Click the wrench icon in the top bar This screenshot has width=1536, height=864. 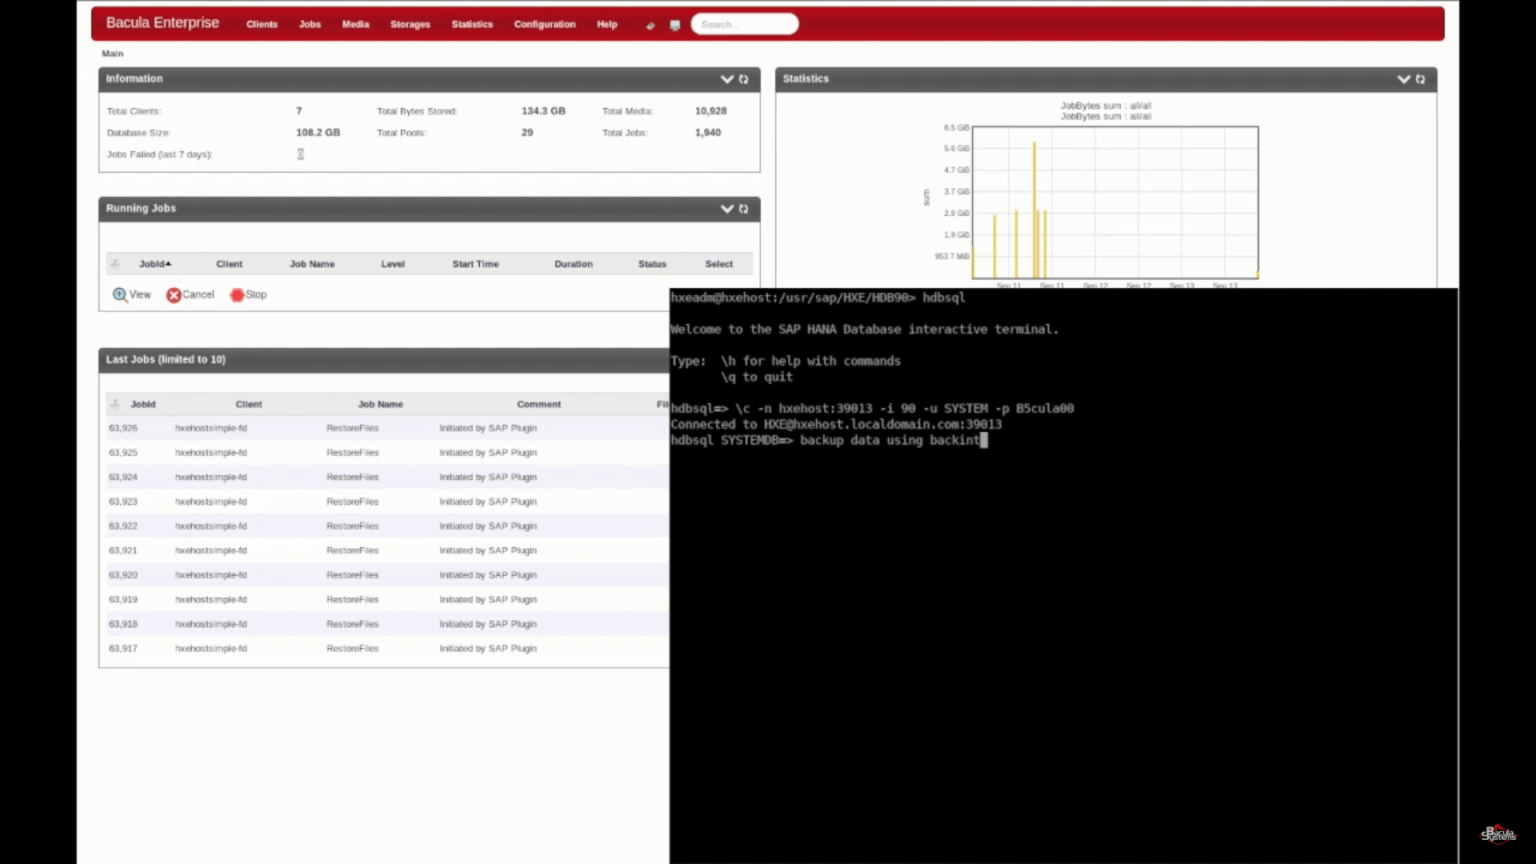[x=650, y=25]
